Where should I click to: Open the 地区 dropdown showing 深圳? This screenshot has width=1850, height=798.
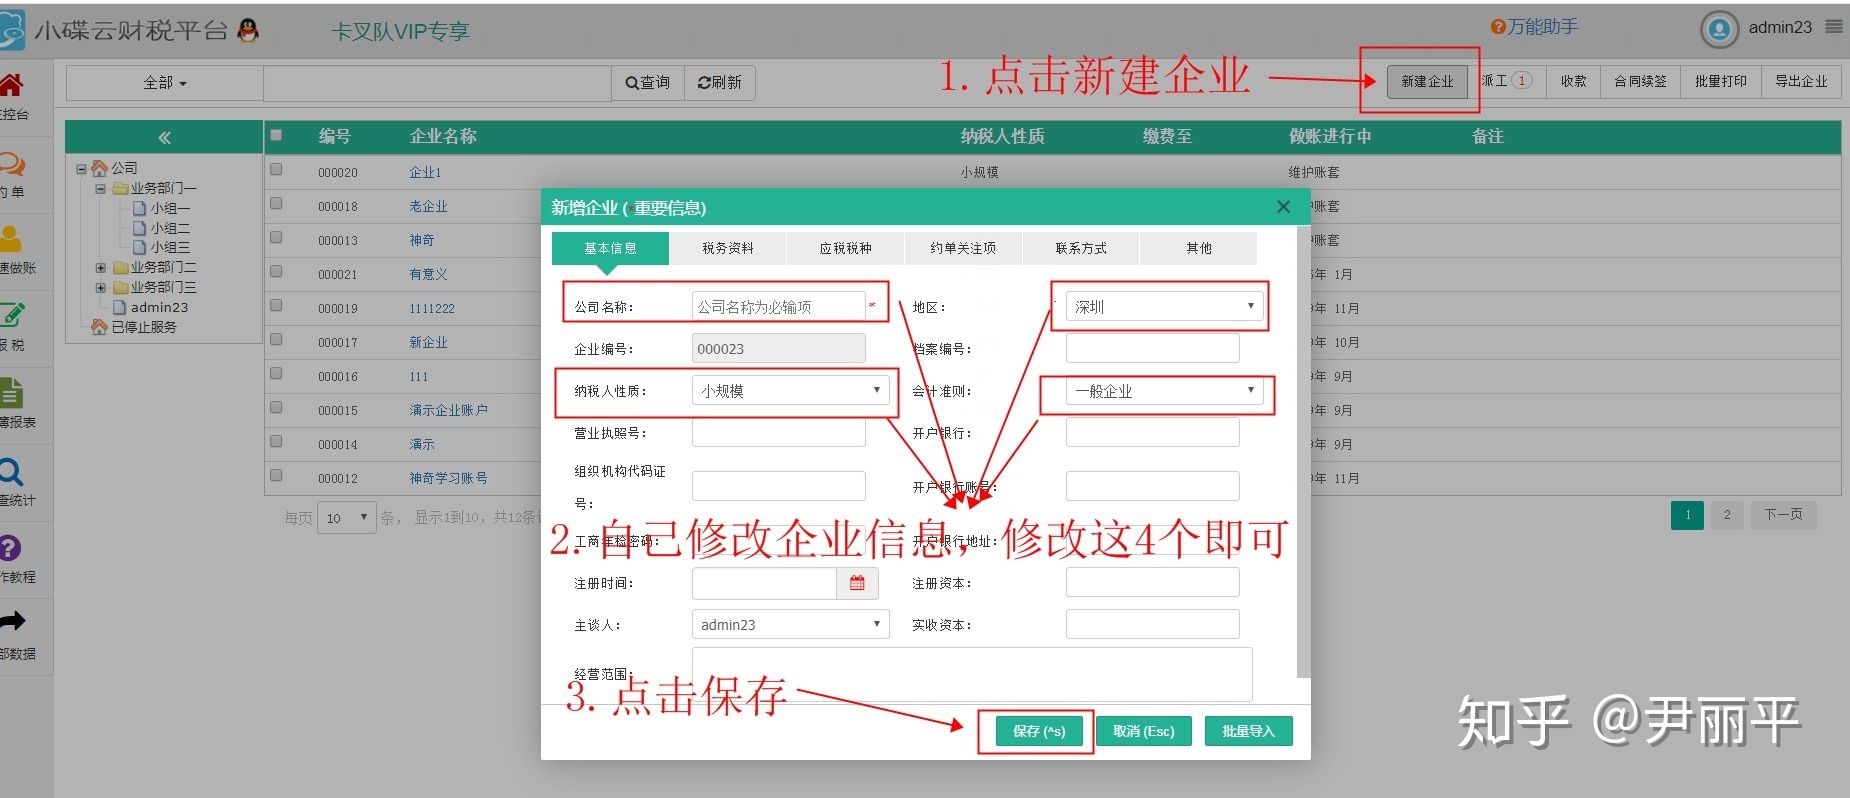(1165, 306)
